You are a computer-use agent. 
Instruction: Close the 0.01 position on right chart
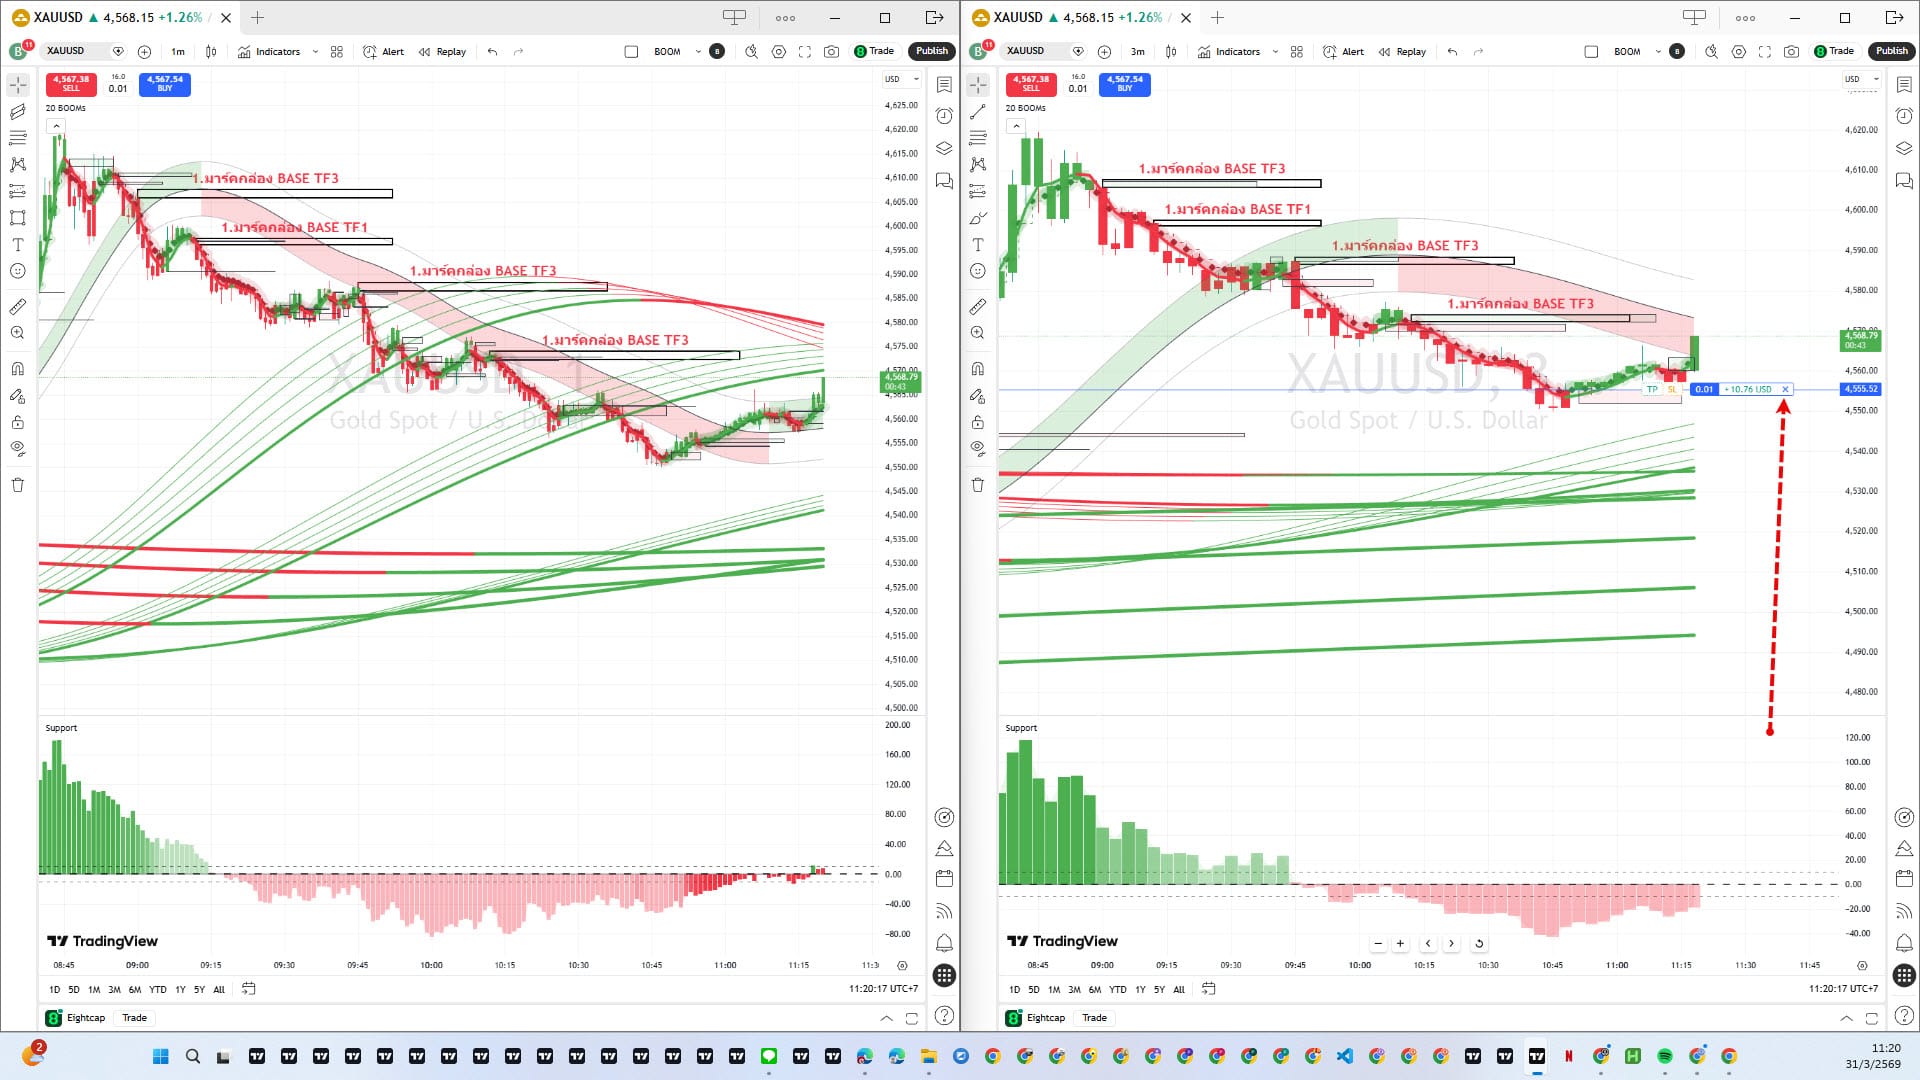coord(1785,390)
